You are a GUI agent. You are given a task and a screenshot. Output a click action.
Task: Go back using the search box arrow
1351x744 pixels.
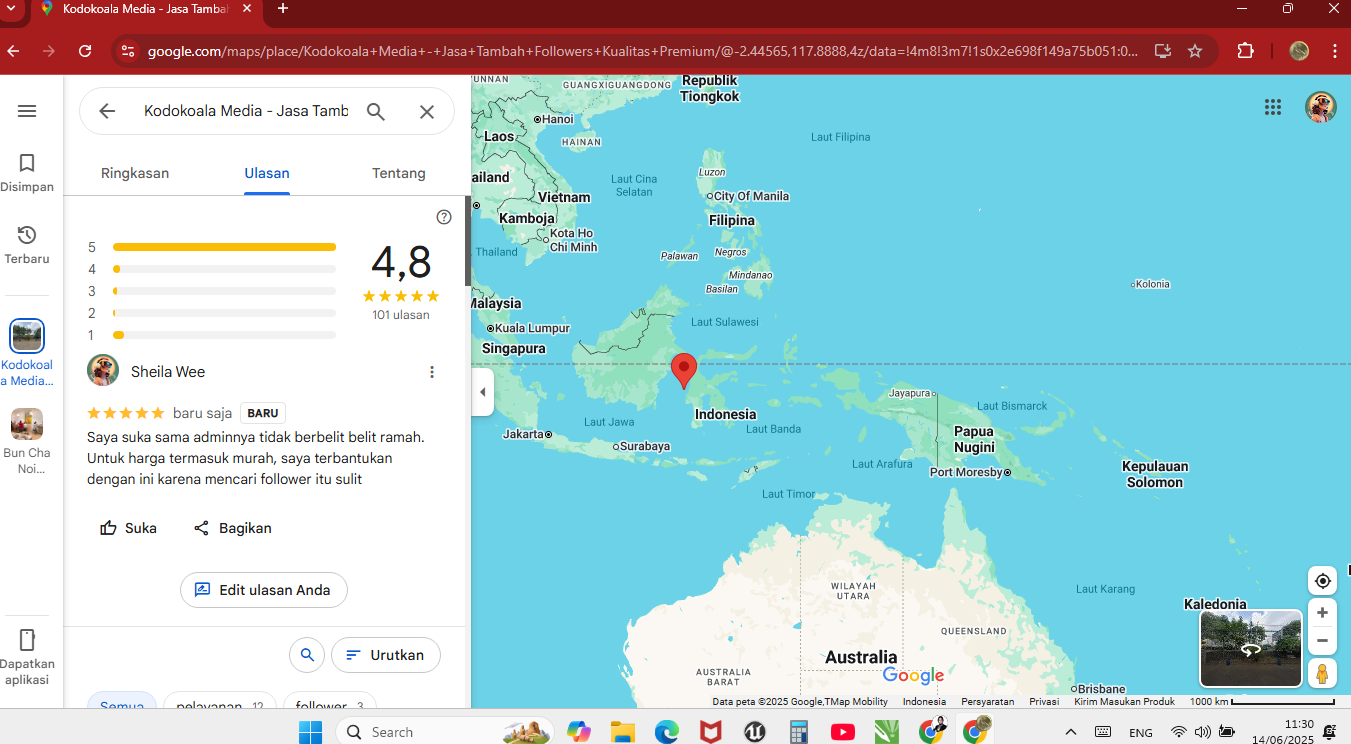107,111
